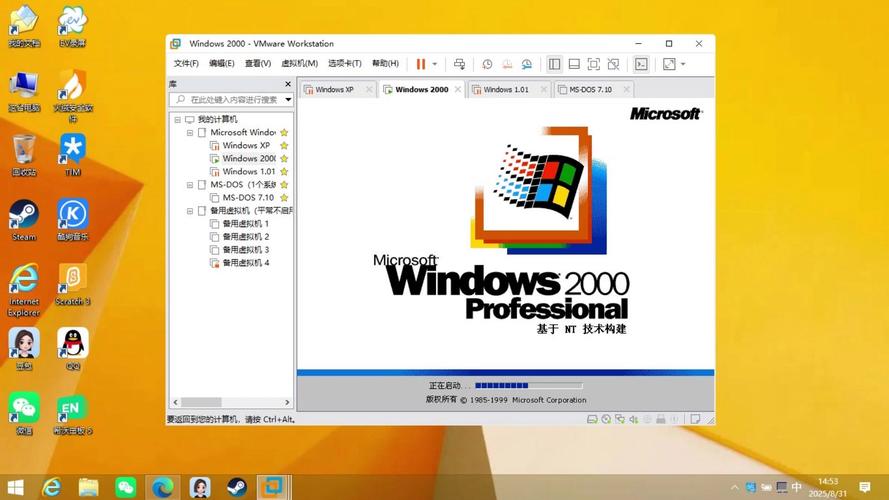Click the printer status icon

pos(661,420)
